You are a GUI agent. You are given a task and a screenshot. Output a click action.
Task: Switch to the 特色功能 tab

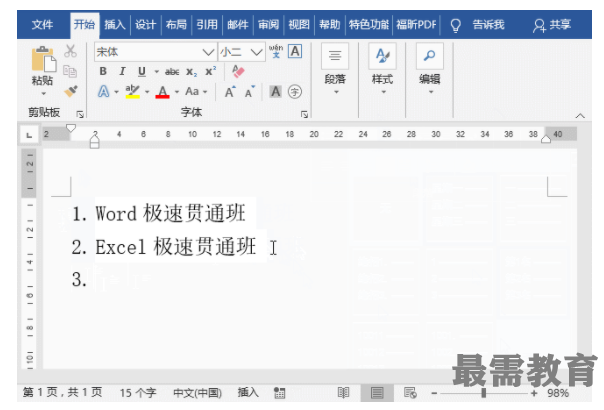click(x=369, y=25)
